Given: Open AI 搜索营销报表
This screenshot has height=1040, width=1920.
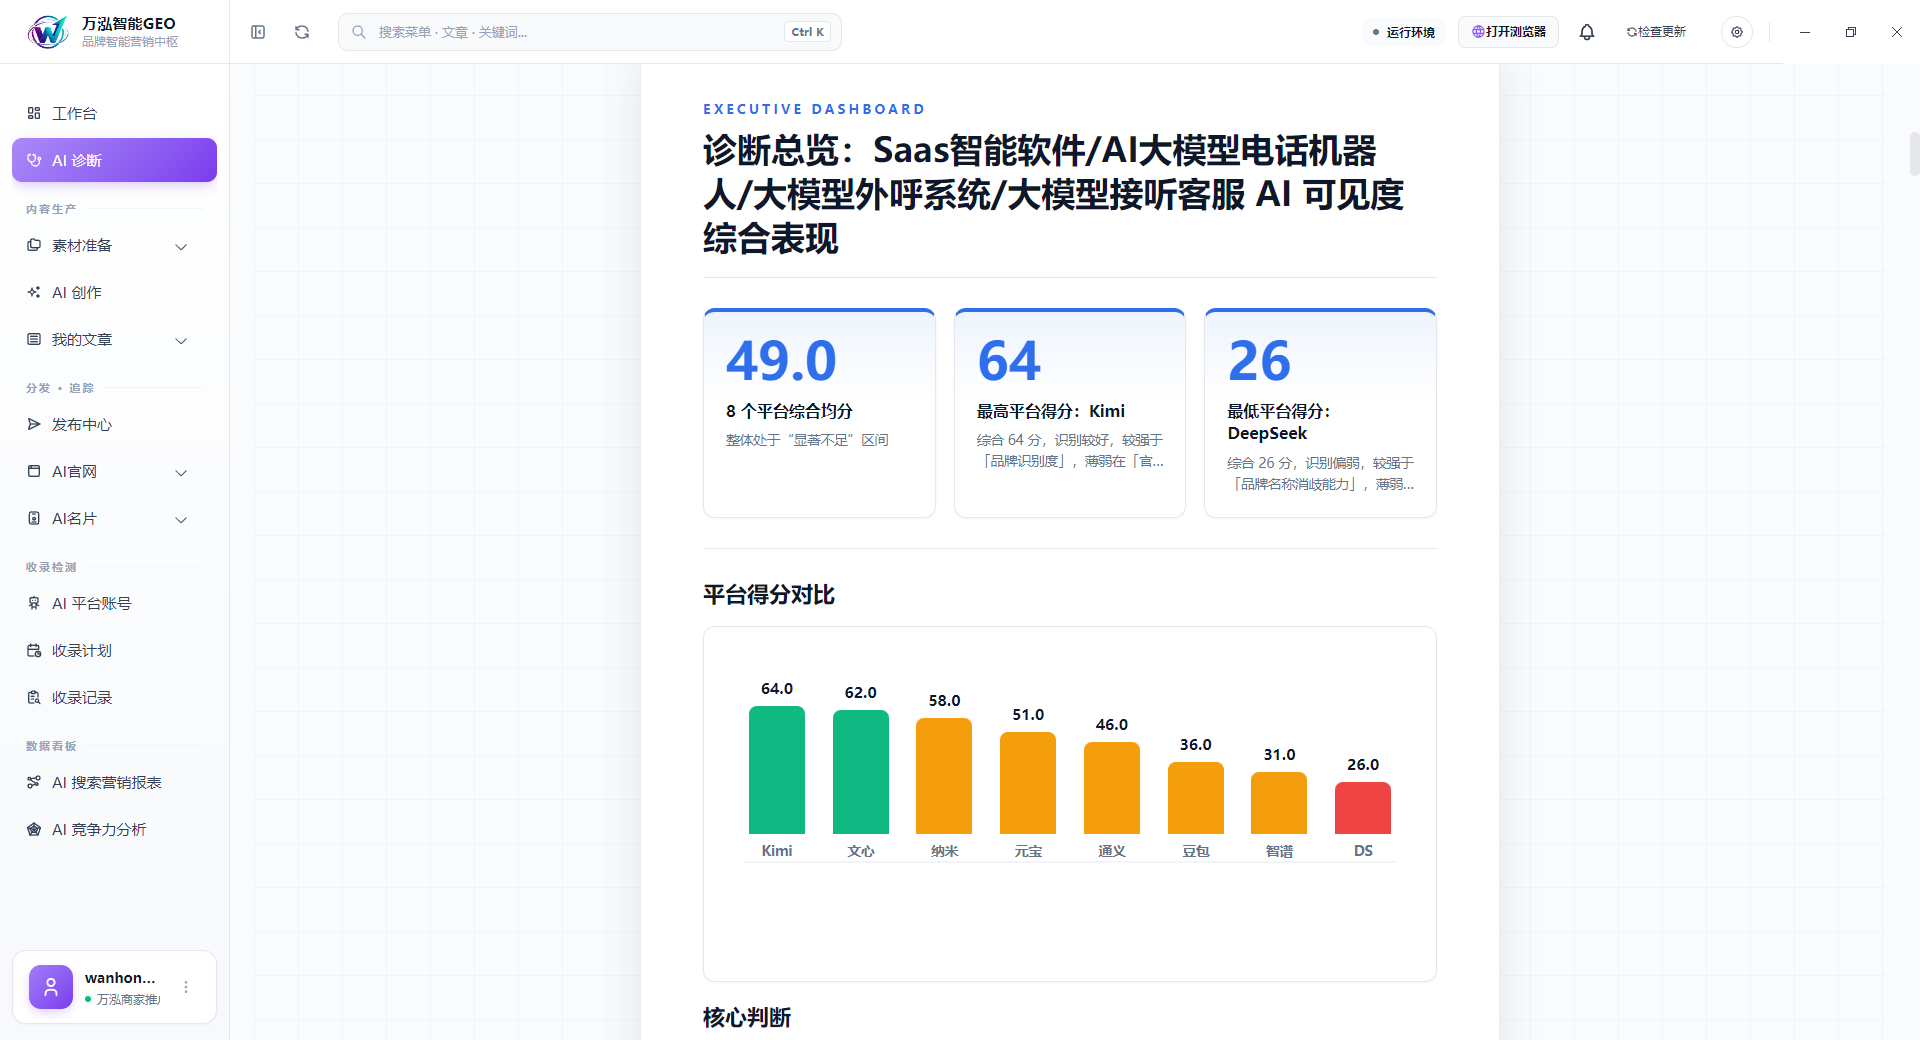Looking at the screenshot, I should [114, 782].
